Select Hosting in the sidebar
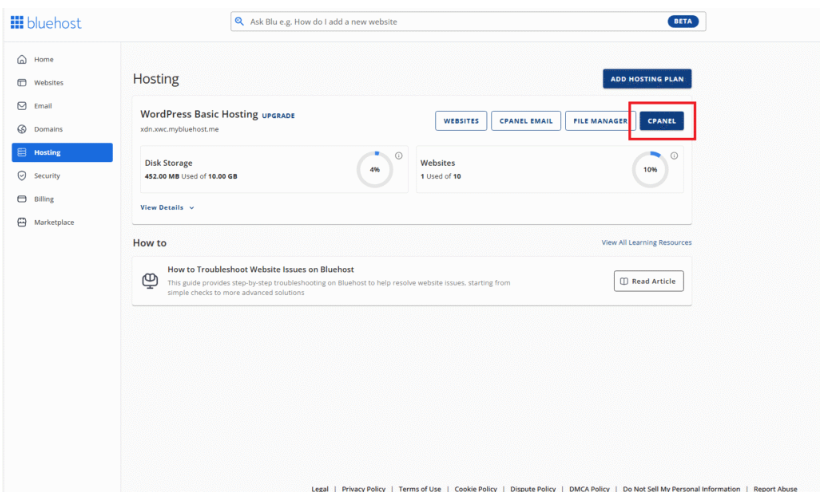823x496 pixels. [x=62, y=152]
